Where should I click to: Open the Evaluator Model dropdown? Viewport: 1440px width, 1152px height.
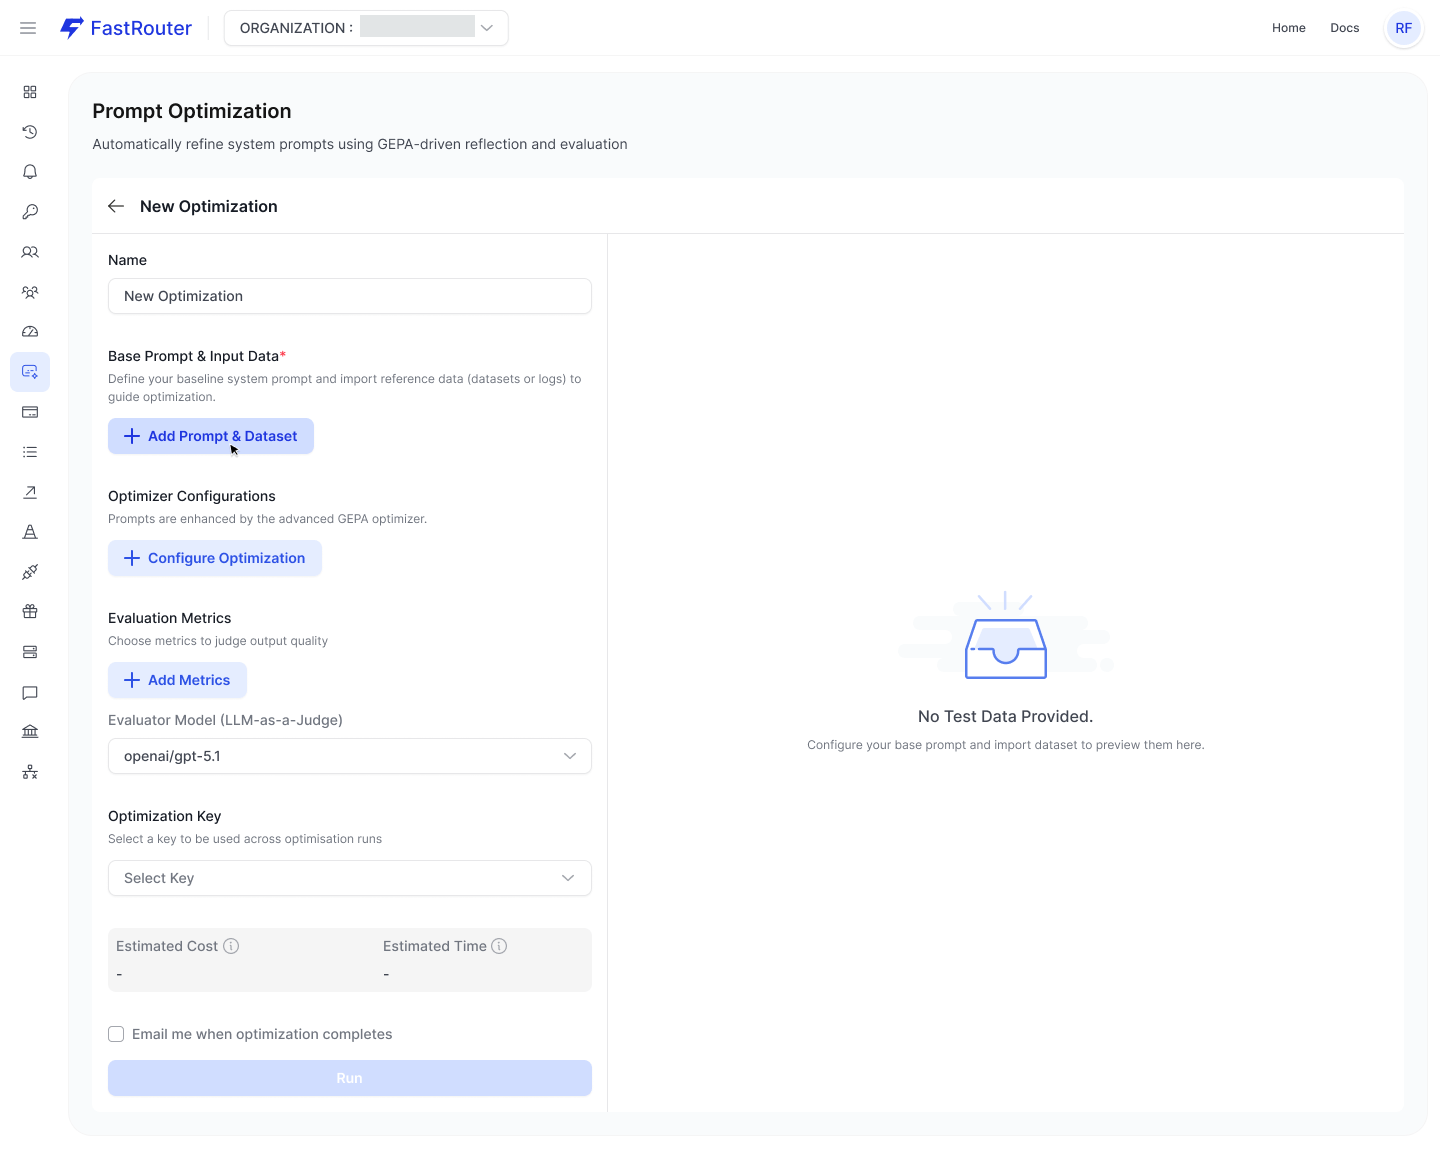click(350, 756)
